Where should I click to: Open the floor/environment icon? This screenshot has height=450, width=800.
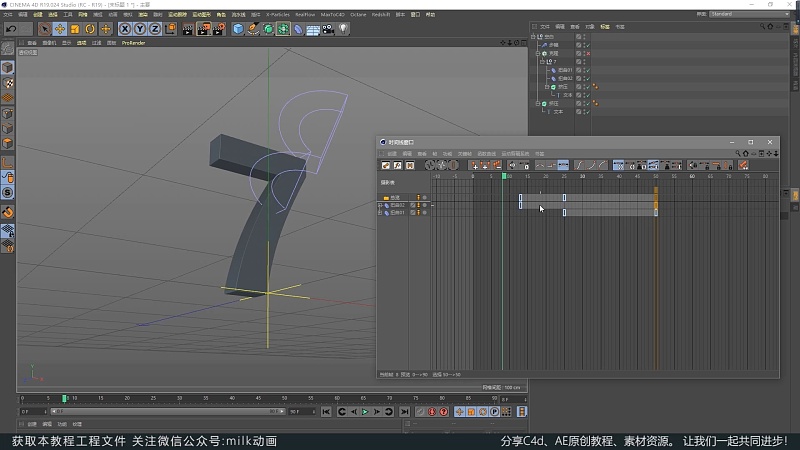tap(313, 29)
